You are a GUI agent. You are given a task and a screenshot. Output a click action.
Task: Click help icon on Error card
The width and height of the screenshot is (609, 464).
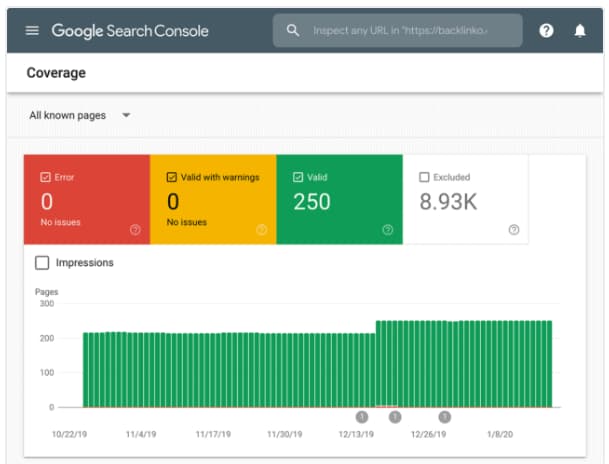tap(135, 229)
